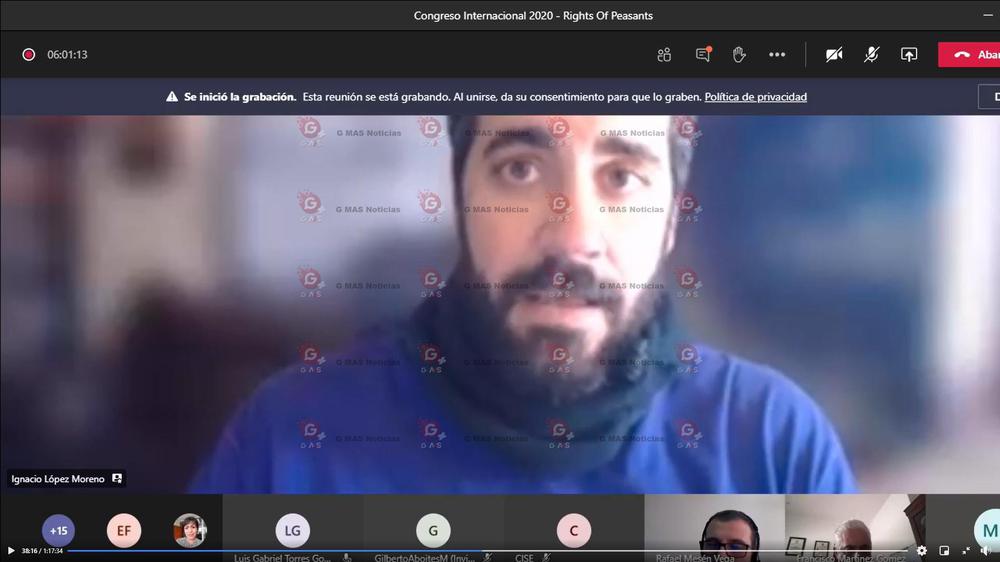Click the +15 more participants bubble
The width and height of the screenshot is (1000, 562).
pos(59,531)
